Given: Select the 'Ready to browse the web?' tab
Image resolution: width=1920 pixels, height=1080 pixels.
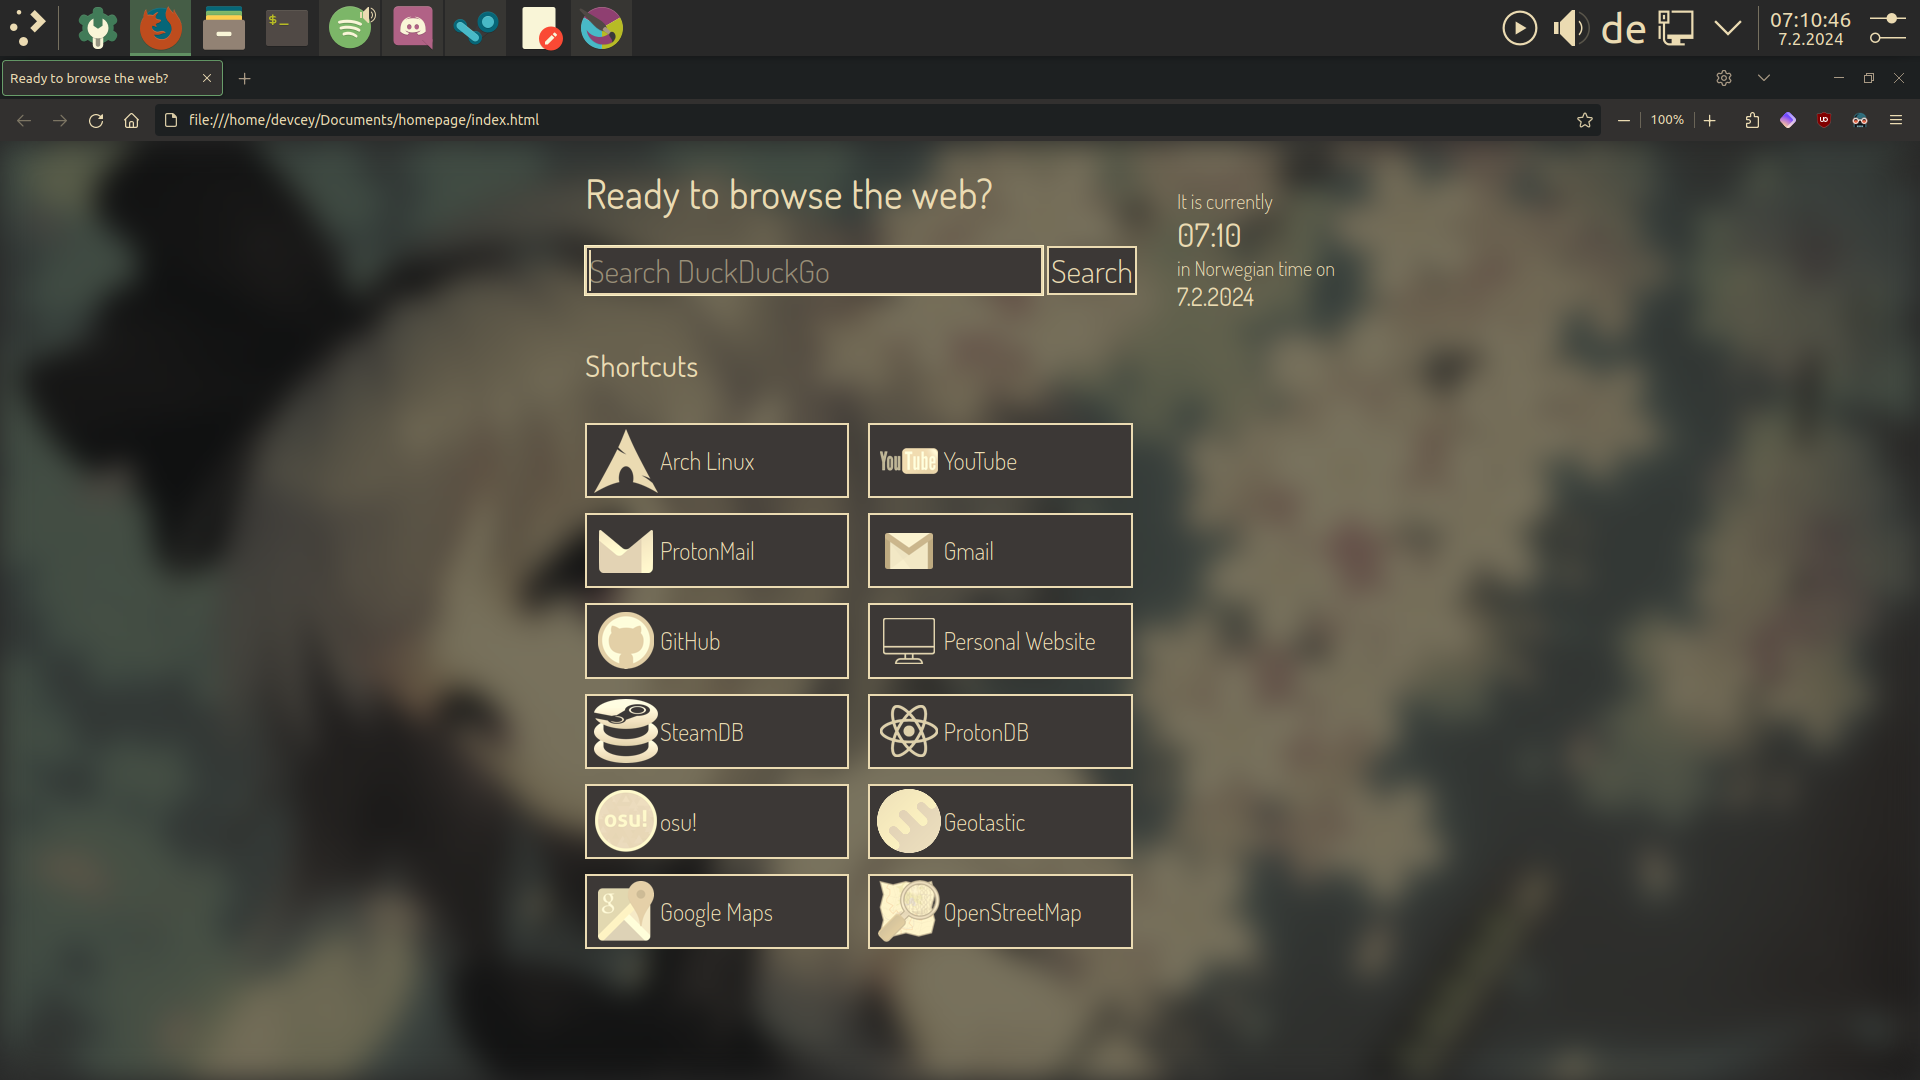Looking at the screenshot, I should tap(112, 78).
